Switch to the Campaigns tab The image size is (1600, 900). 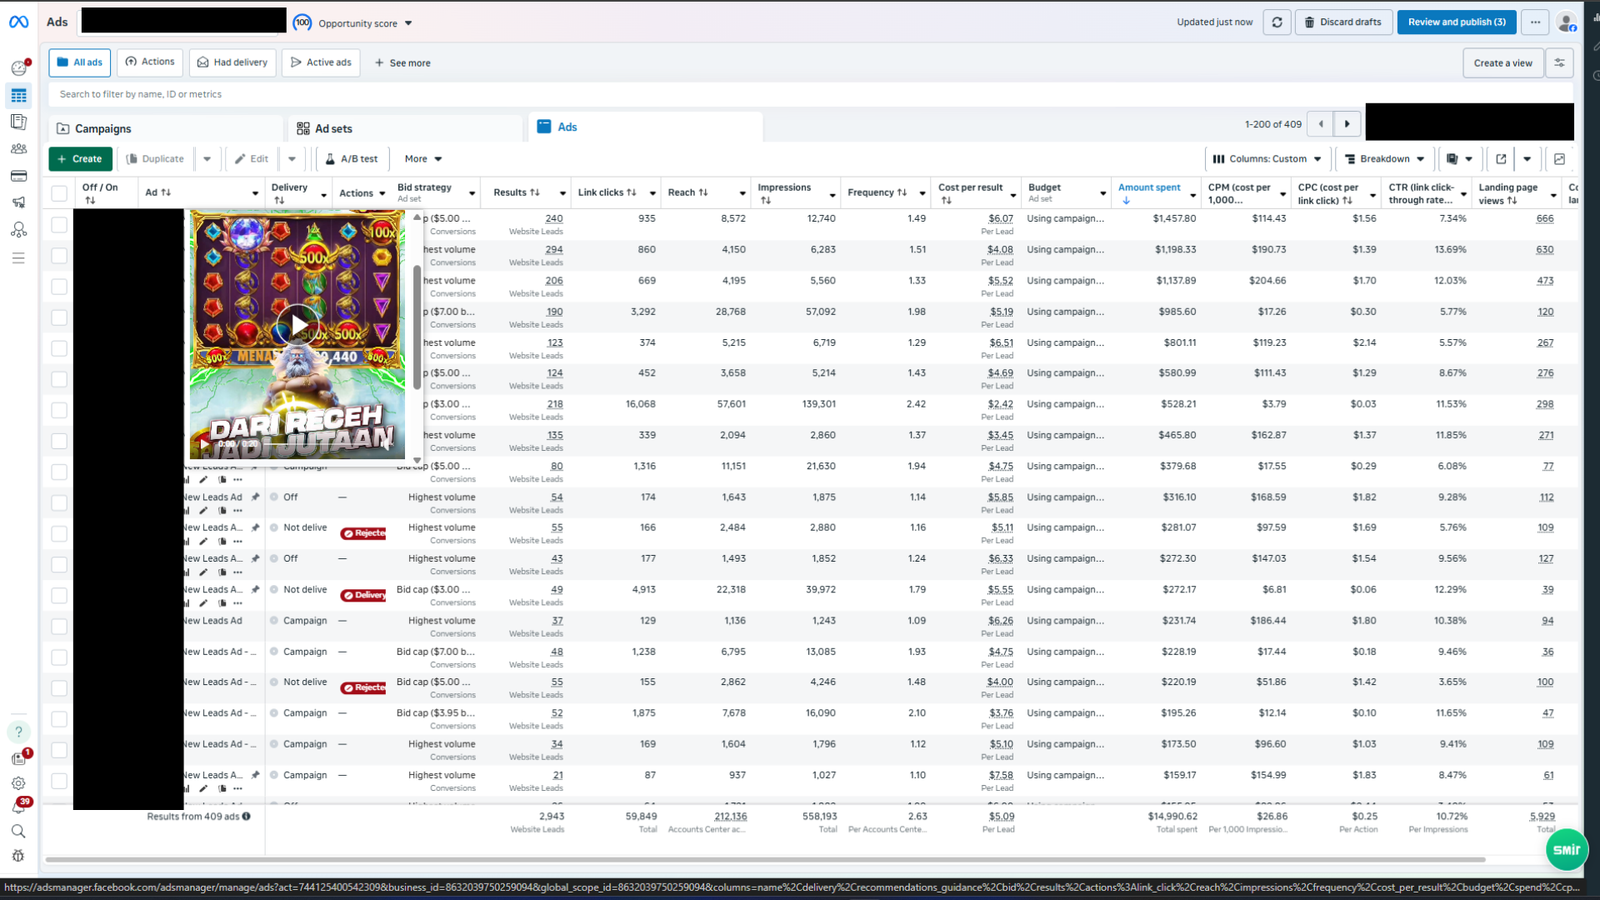click(103, 129)
